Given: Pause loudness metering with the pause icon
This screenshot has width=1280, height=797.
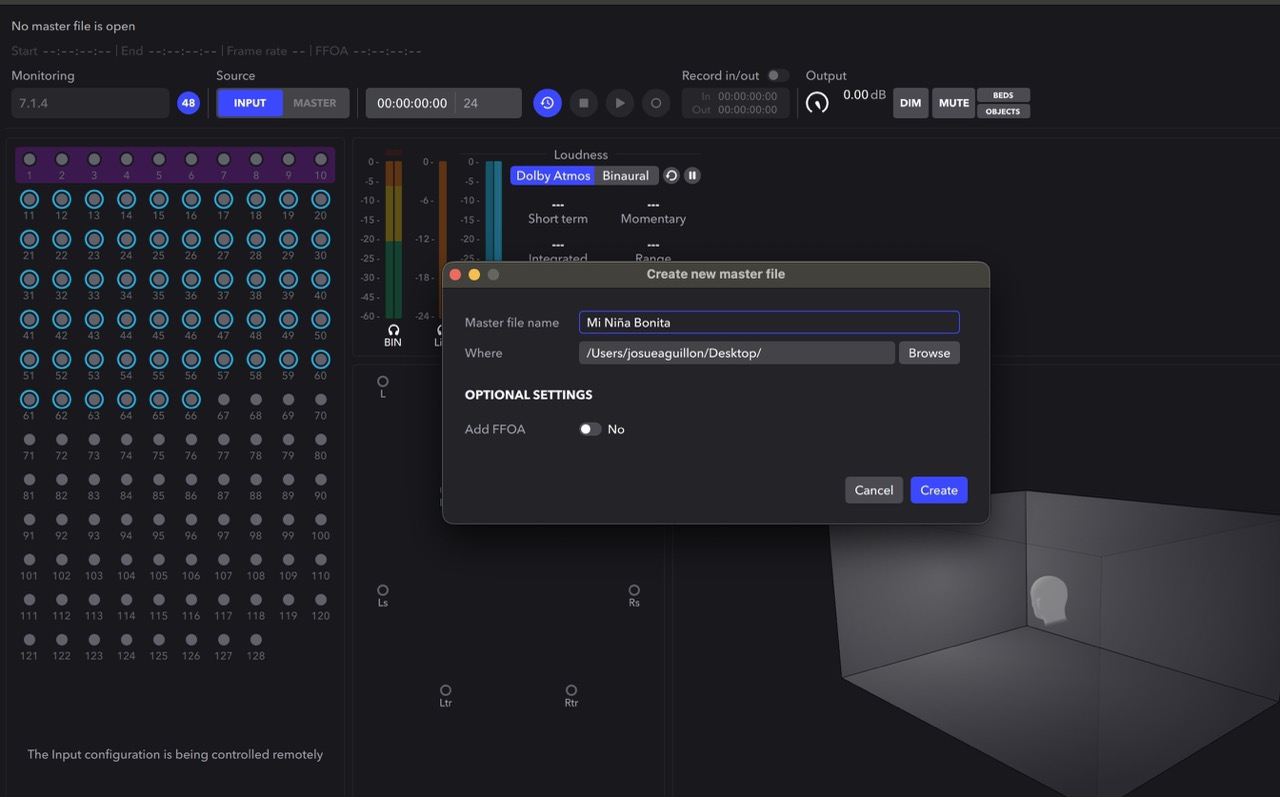Looking at the screenshot, I should pyautogui.click(x=692, y=176).
